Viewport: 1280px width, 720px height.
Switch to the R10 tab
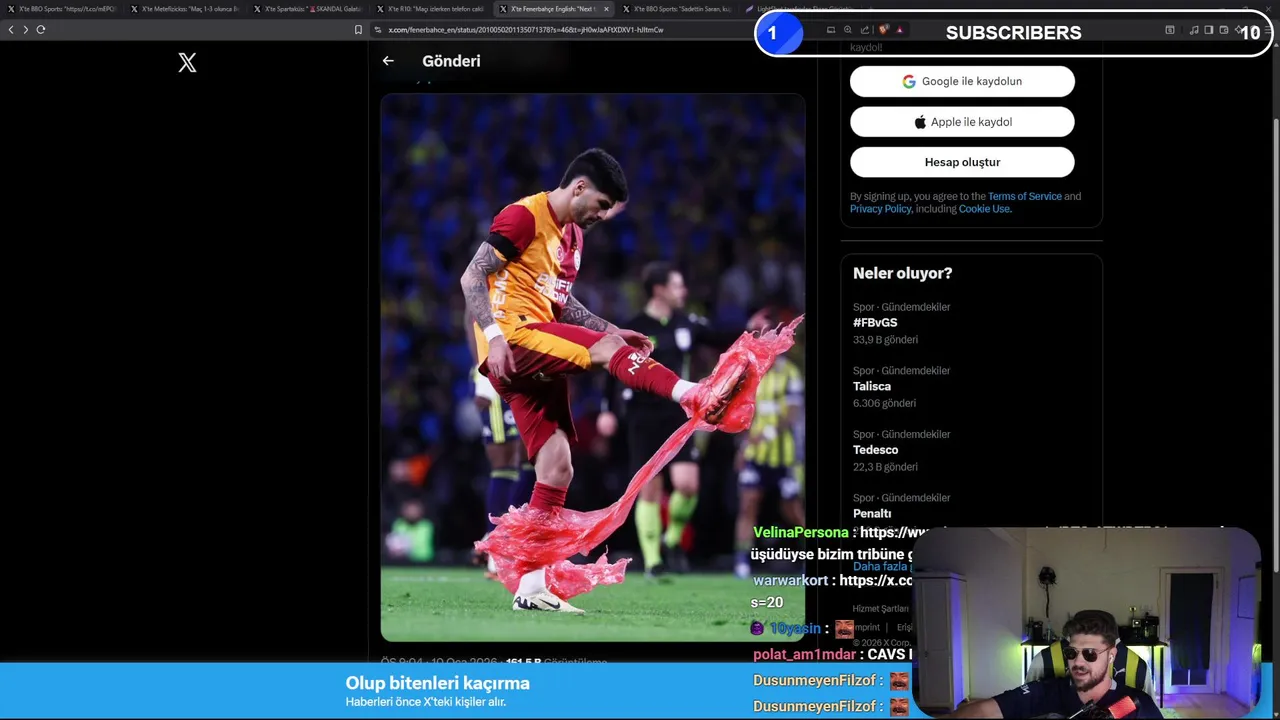(431, 9)
